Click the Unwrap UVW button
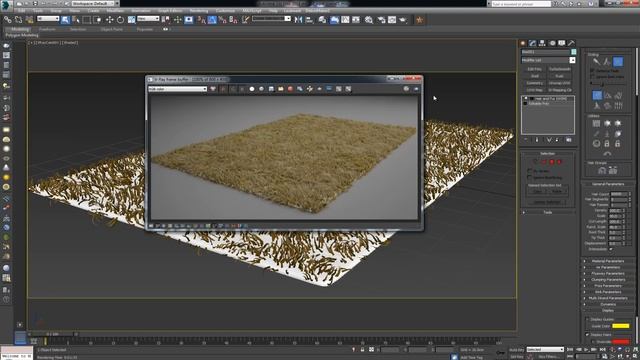The height and width of the screenshot is (360, 640). (x=560, y=83)
